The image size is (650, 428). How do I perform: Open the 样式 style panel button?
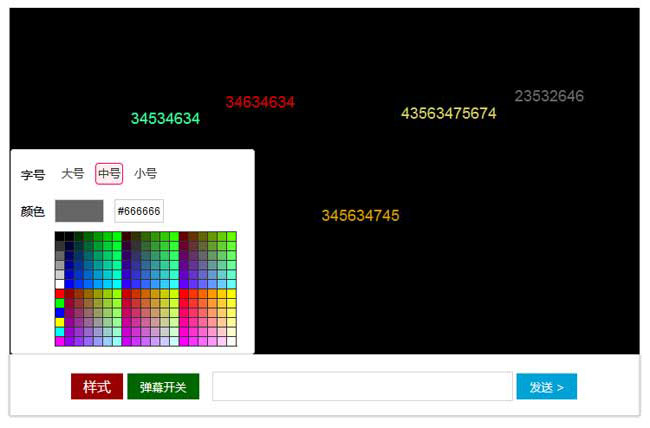(97, 387)
